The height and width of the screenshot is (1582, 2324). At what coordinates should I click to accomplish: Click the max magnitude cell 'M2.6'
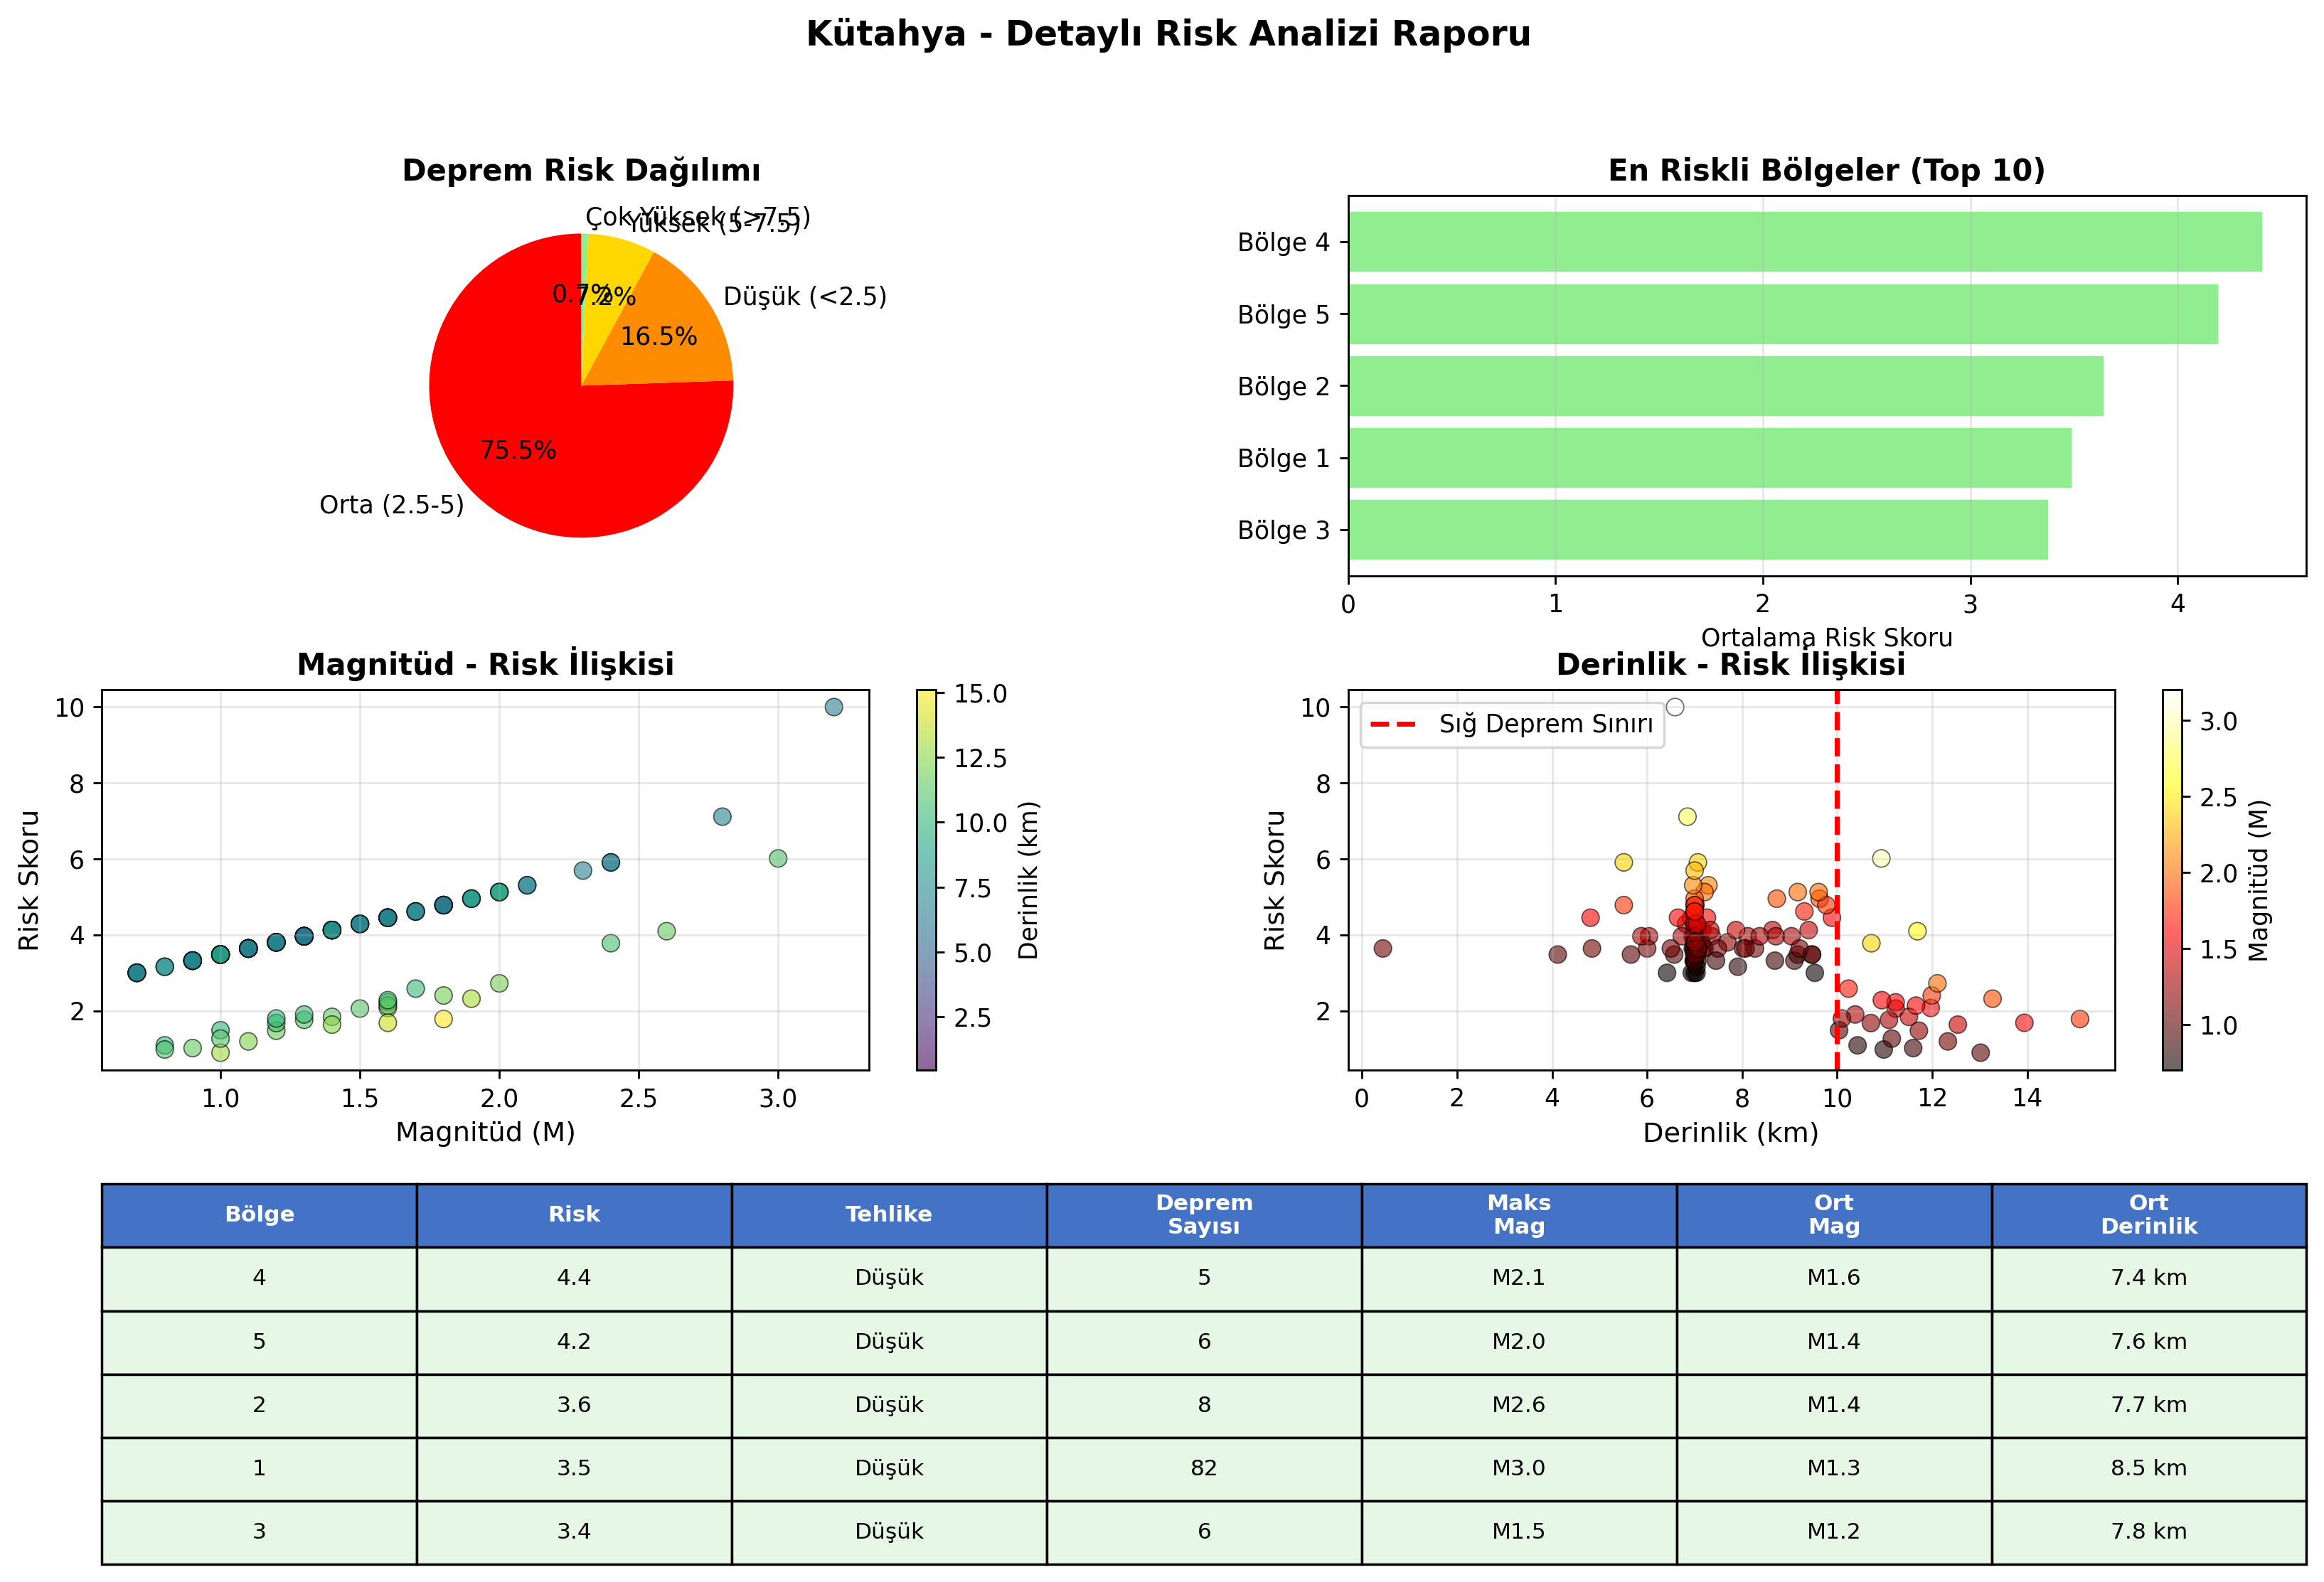1519,1405
